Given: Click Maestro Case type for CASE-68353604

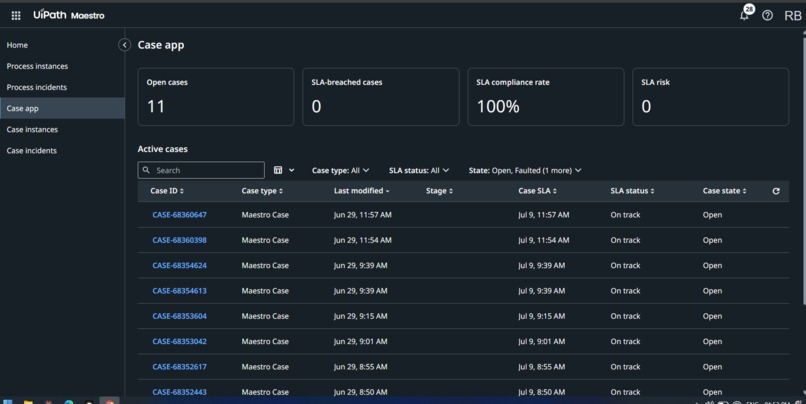Looking at the screenshot, I should (x=265, y=316).
